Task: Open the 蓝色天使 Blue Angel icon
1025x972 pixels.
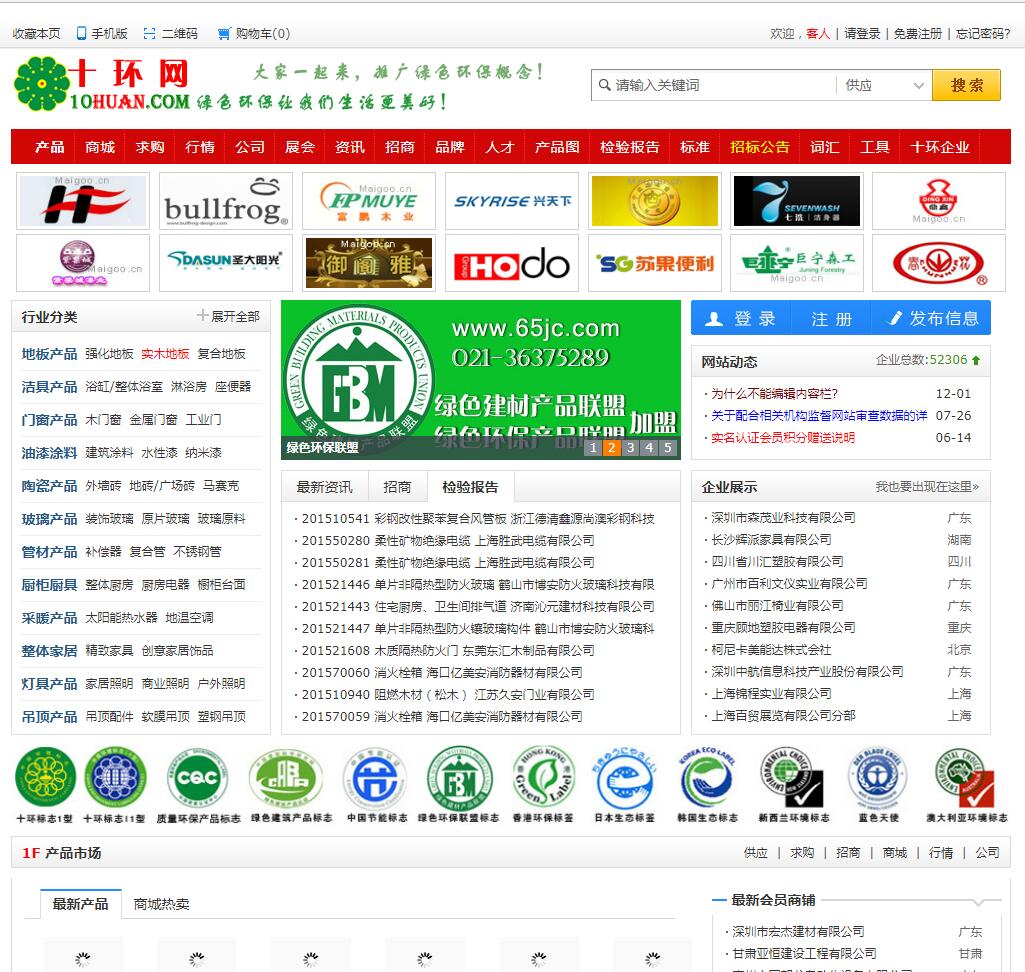Action: tap(879, 785)
